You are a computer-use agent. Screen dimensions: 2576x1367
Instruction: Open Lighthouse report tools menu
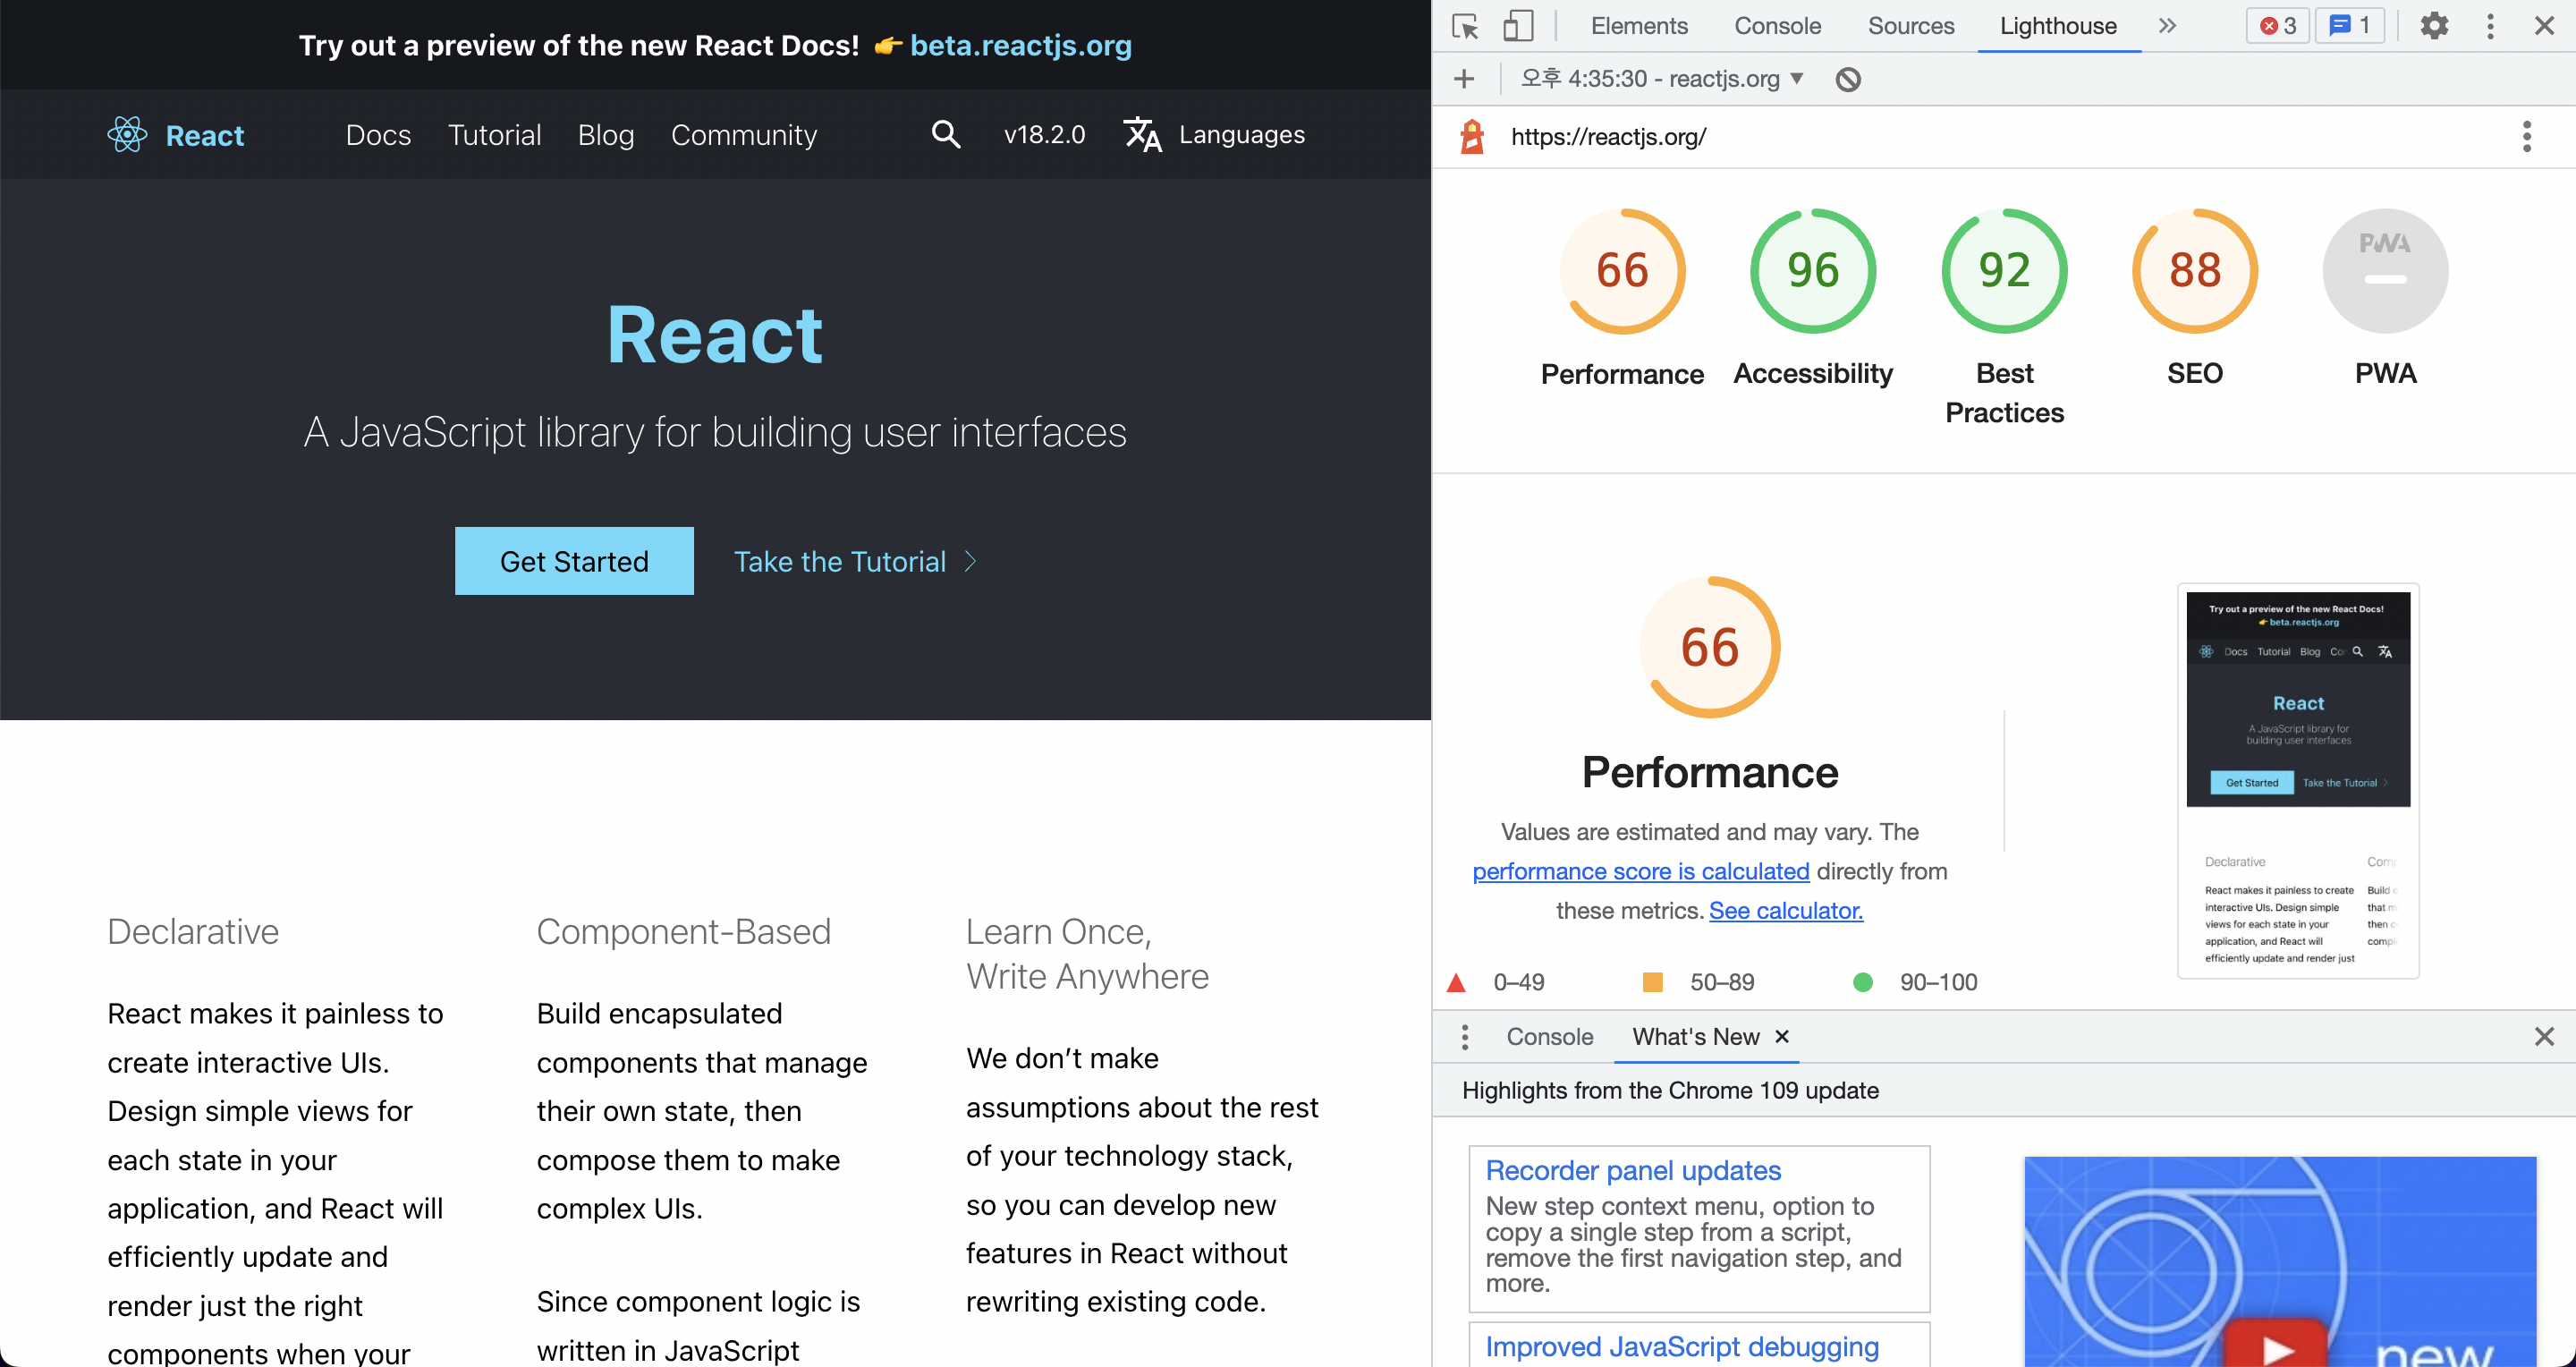coord(2526,137)
